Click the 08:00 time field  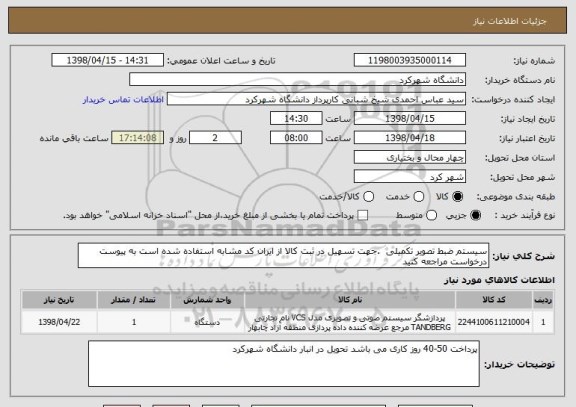point(296,138)
